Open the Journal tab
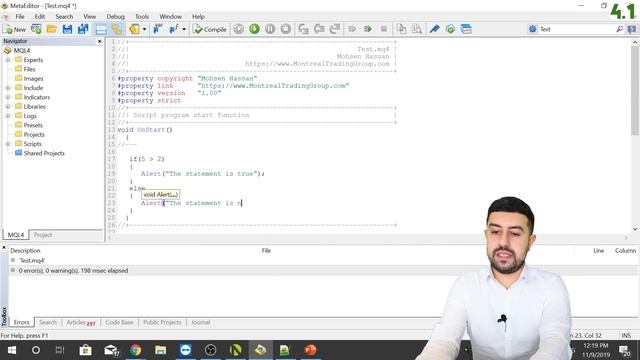This screenshot has height=360, width=640. pyautogui.click(x=200, y=322)
